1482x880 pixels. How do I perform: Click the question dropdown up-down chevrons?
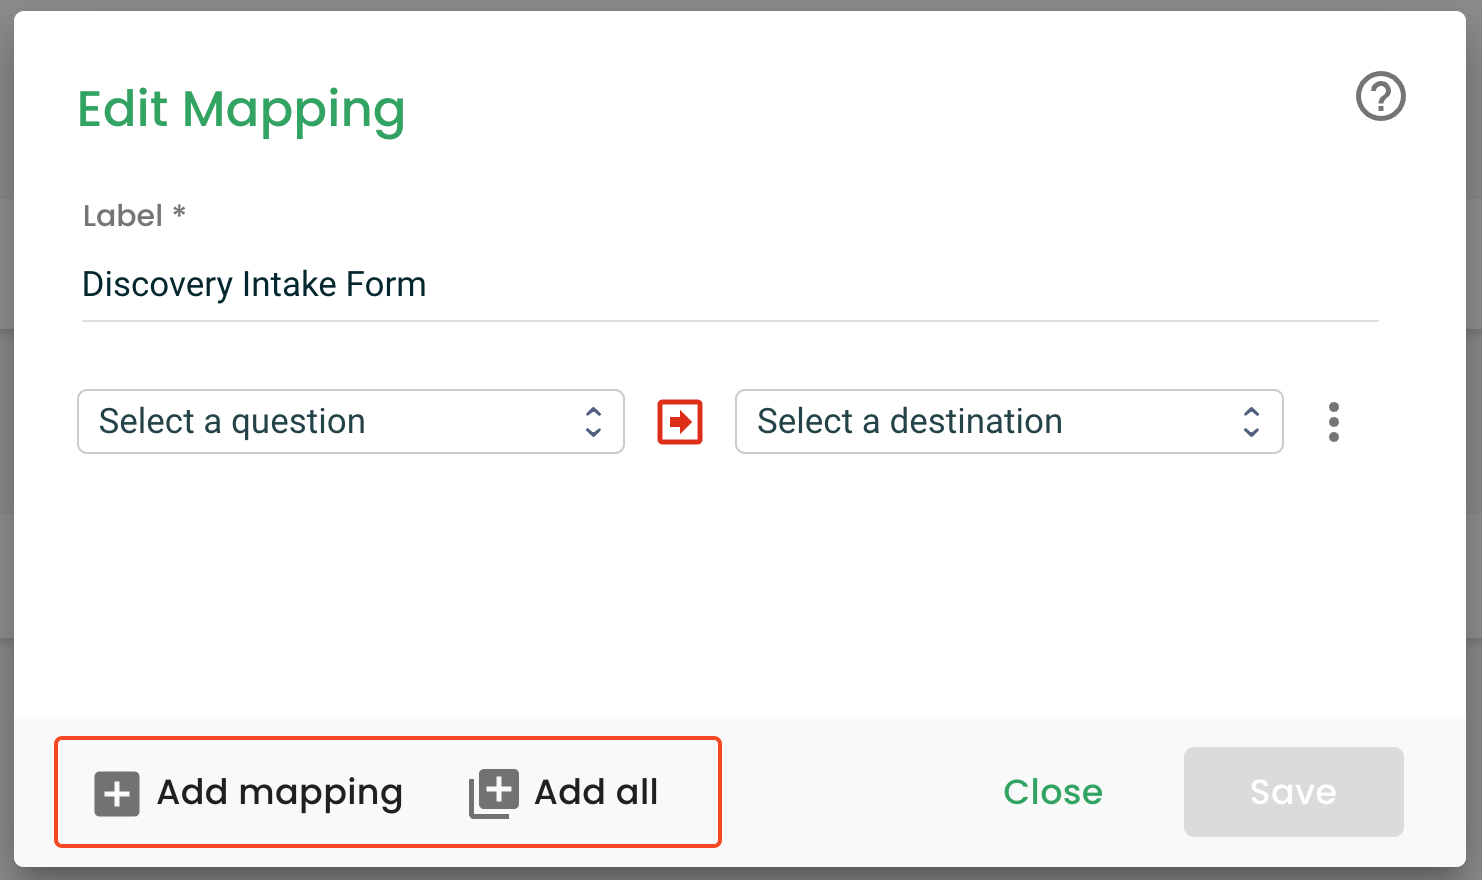pos(593,421)
